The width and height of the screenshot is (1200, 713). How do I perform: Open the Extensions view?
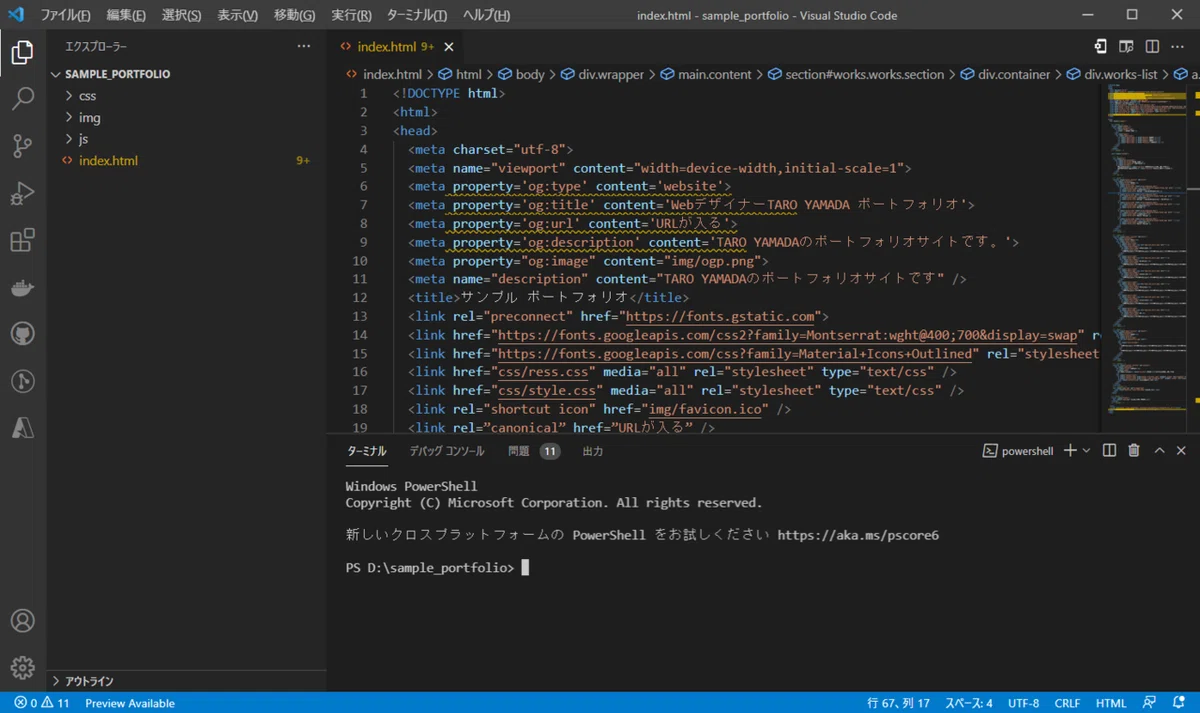(23, 240)
